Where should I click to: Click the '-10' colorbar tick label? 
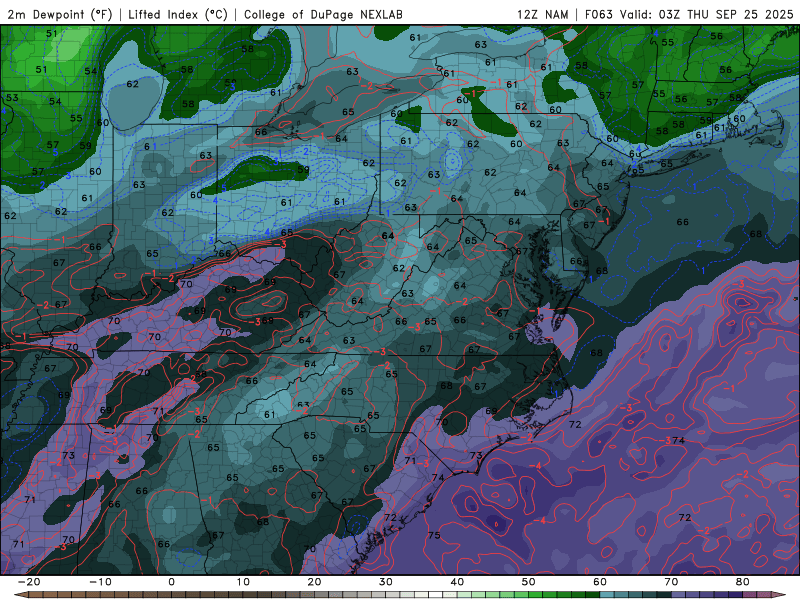pyautogui.click(x=100, y=582)
